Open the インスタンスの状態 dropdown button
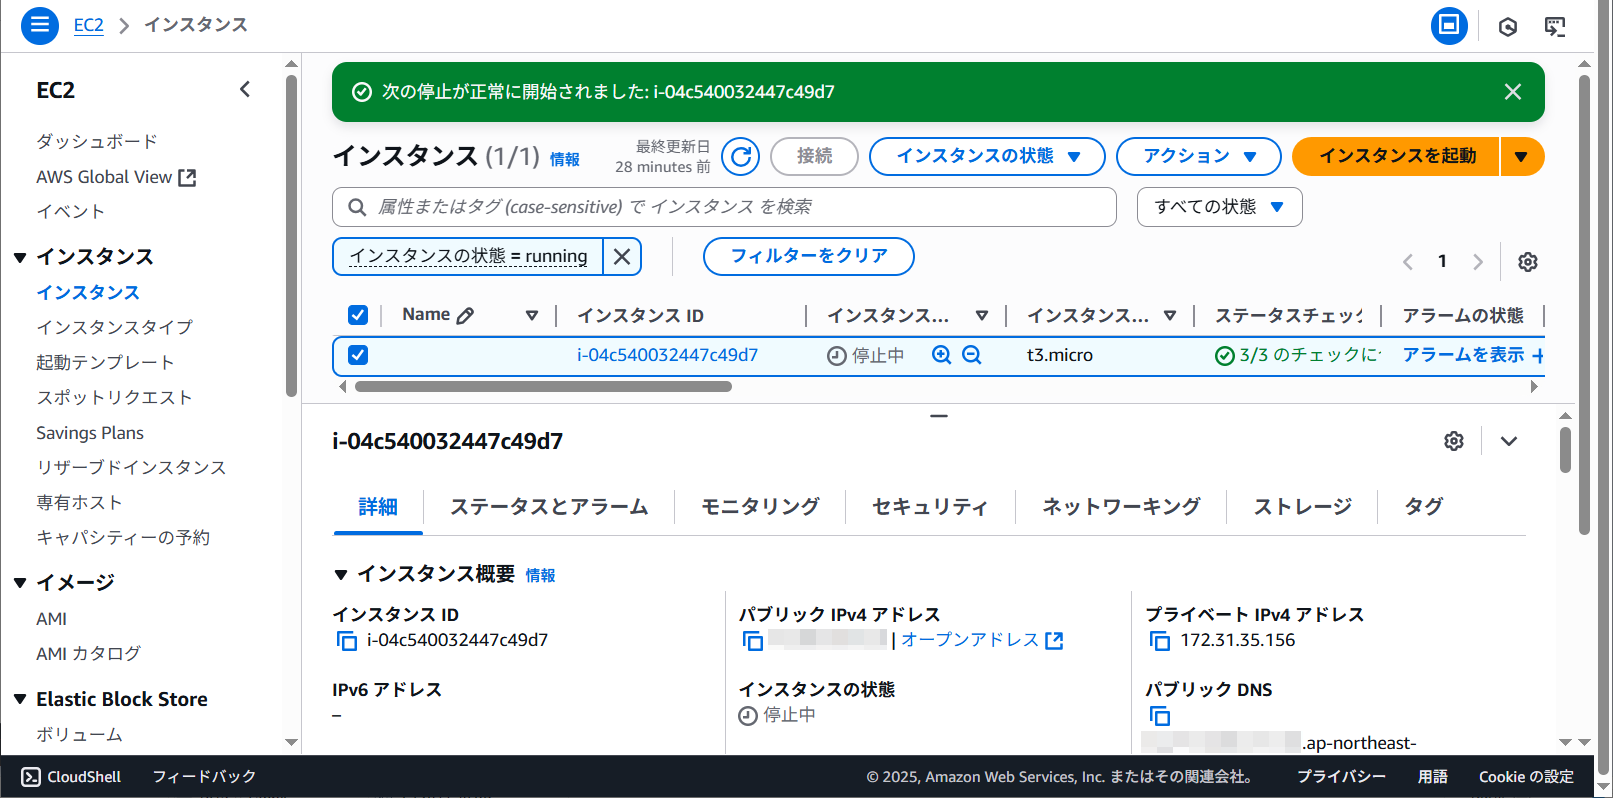 point(986,156)
